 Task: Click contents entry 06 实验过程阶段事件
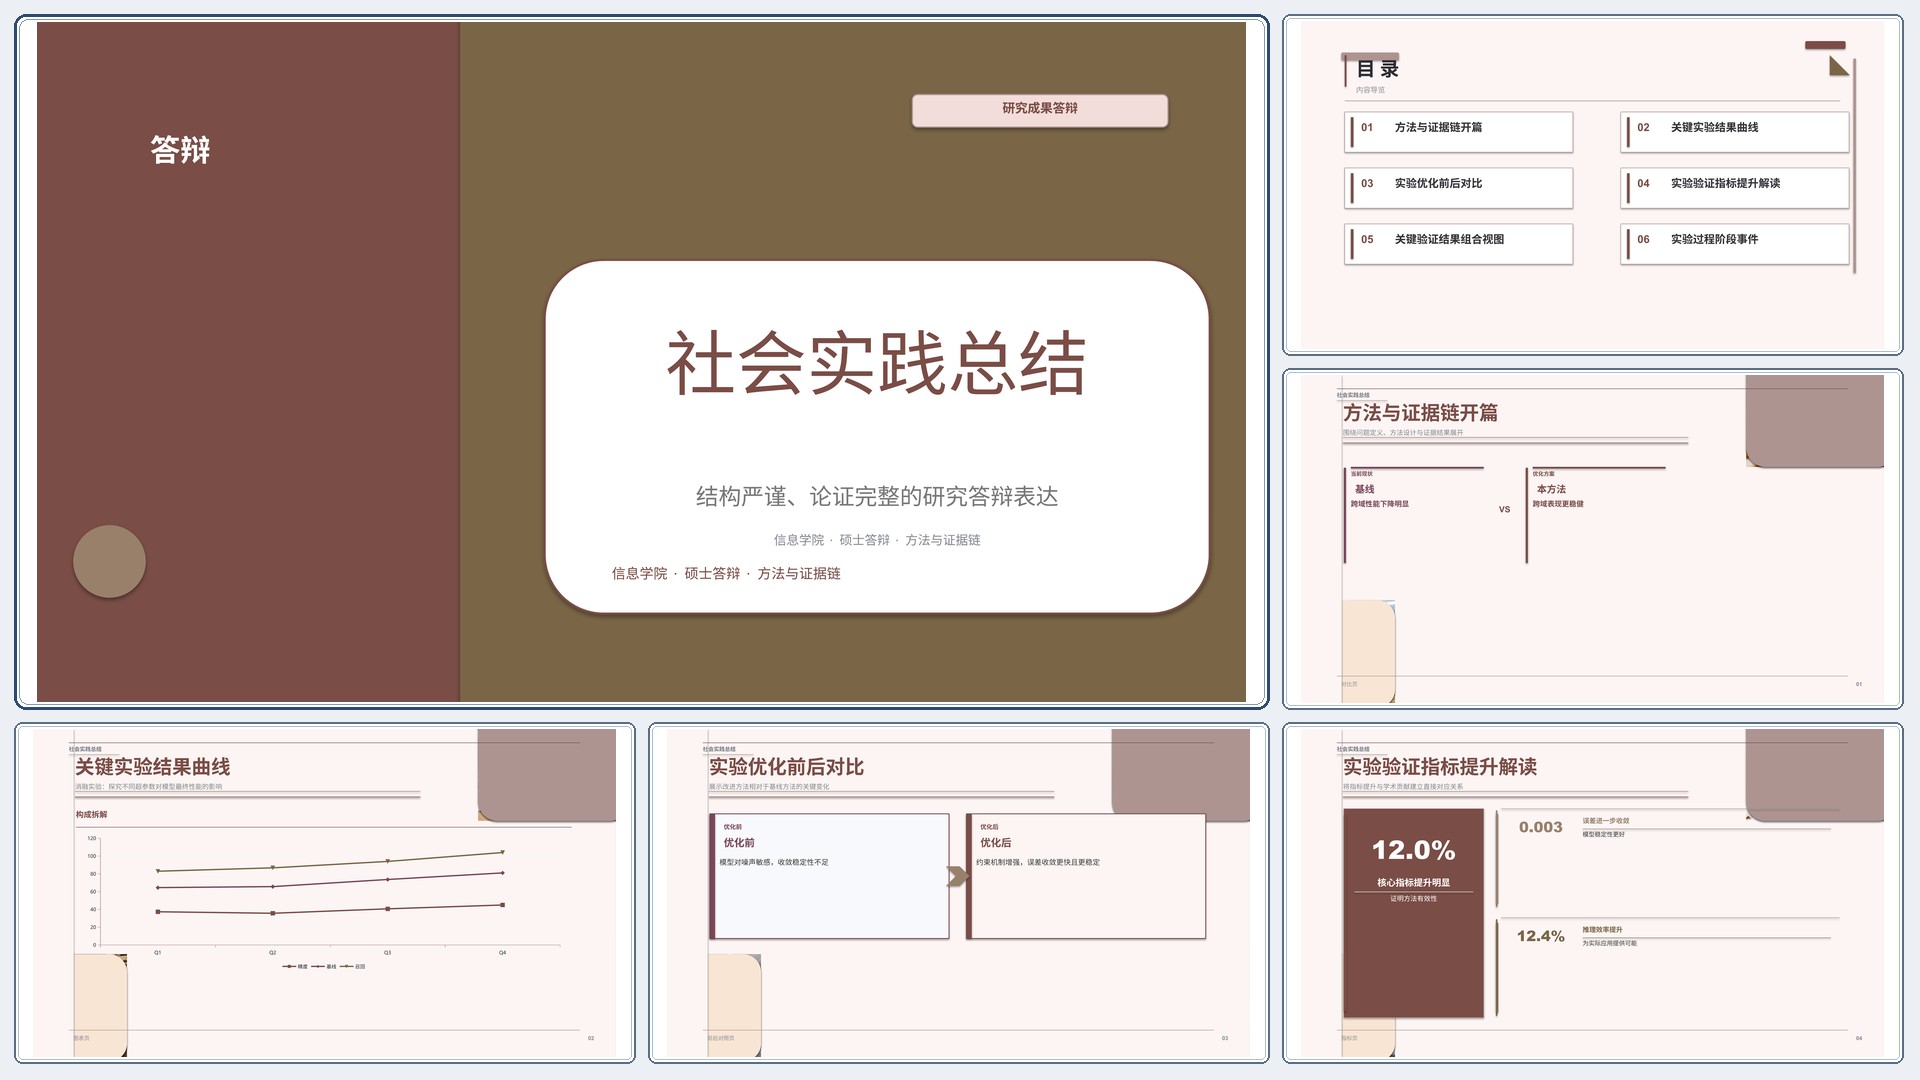(x=1735, y=244)
